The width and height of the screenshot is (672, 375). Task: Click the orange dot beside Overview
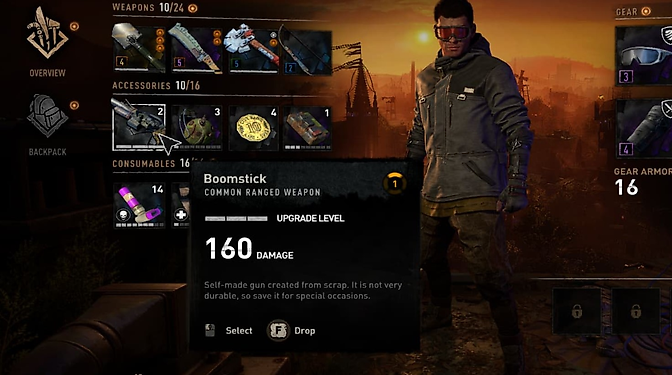tap(74, 27)
